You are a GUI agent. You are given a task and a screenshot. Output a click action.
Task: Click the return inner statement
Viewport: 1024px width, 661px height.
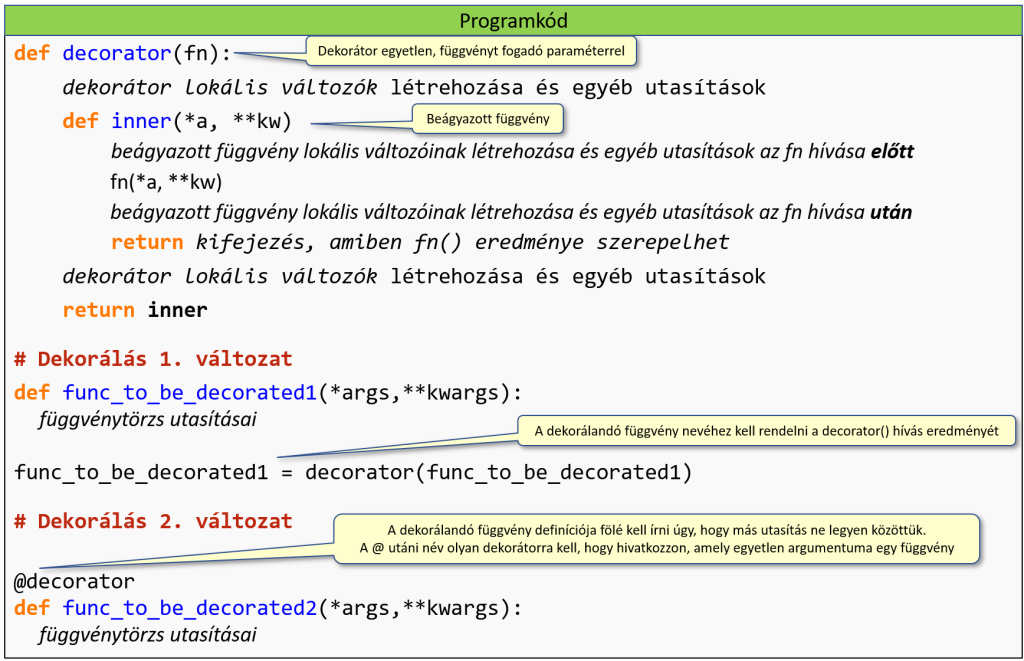tap(134, 310)
